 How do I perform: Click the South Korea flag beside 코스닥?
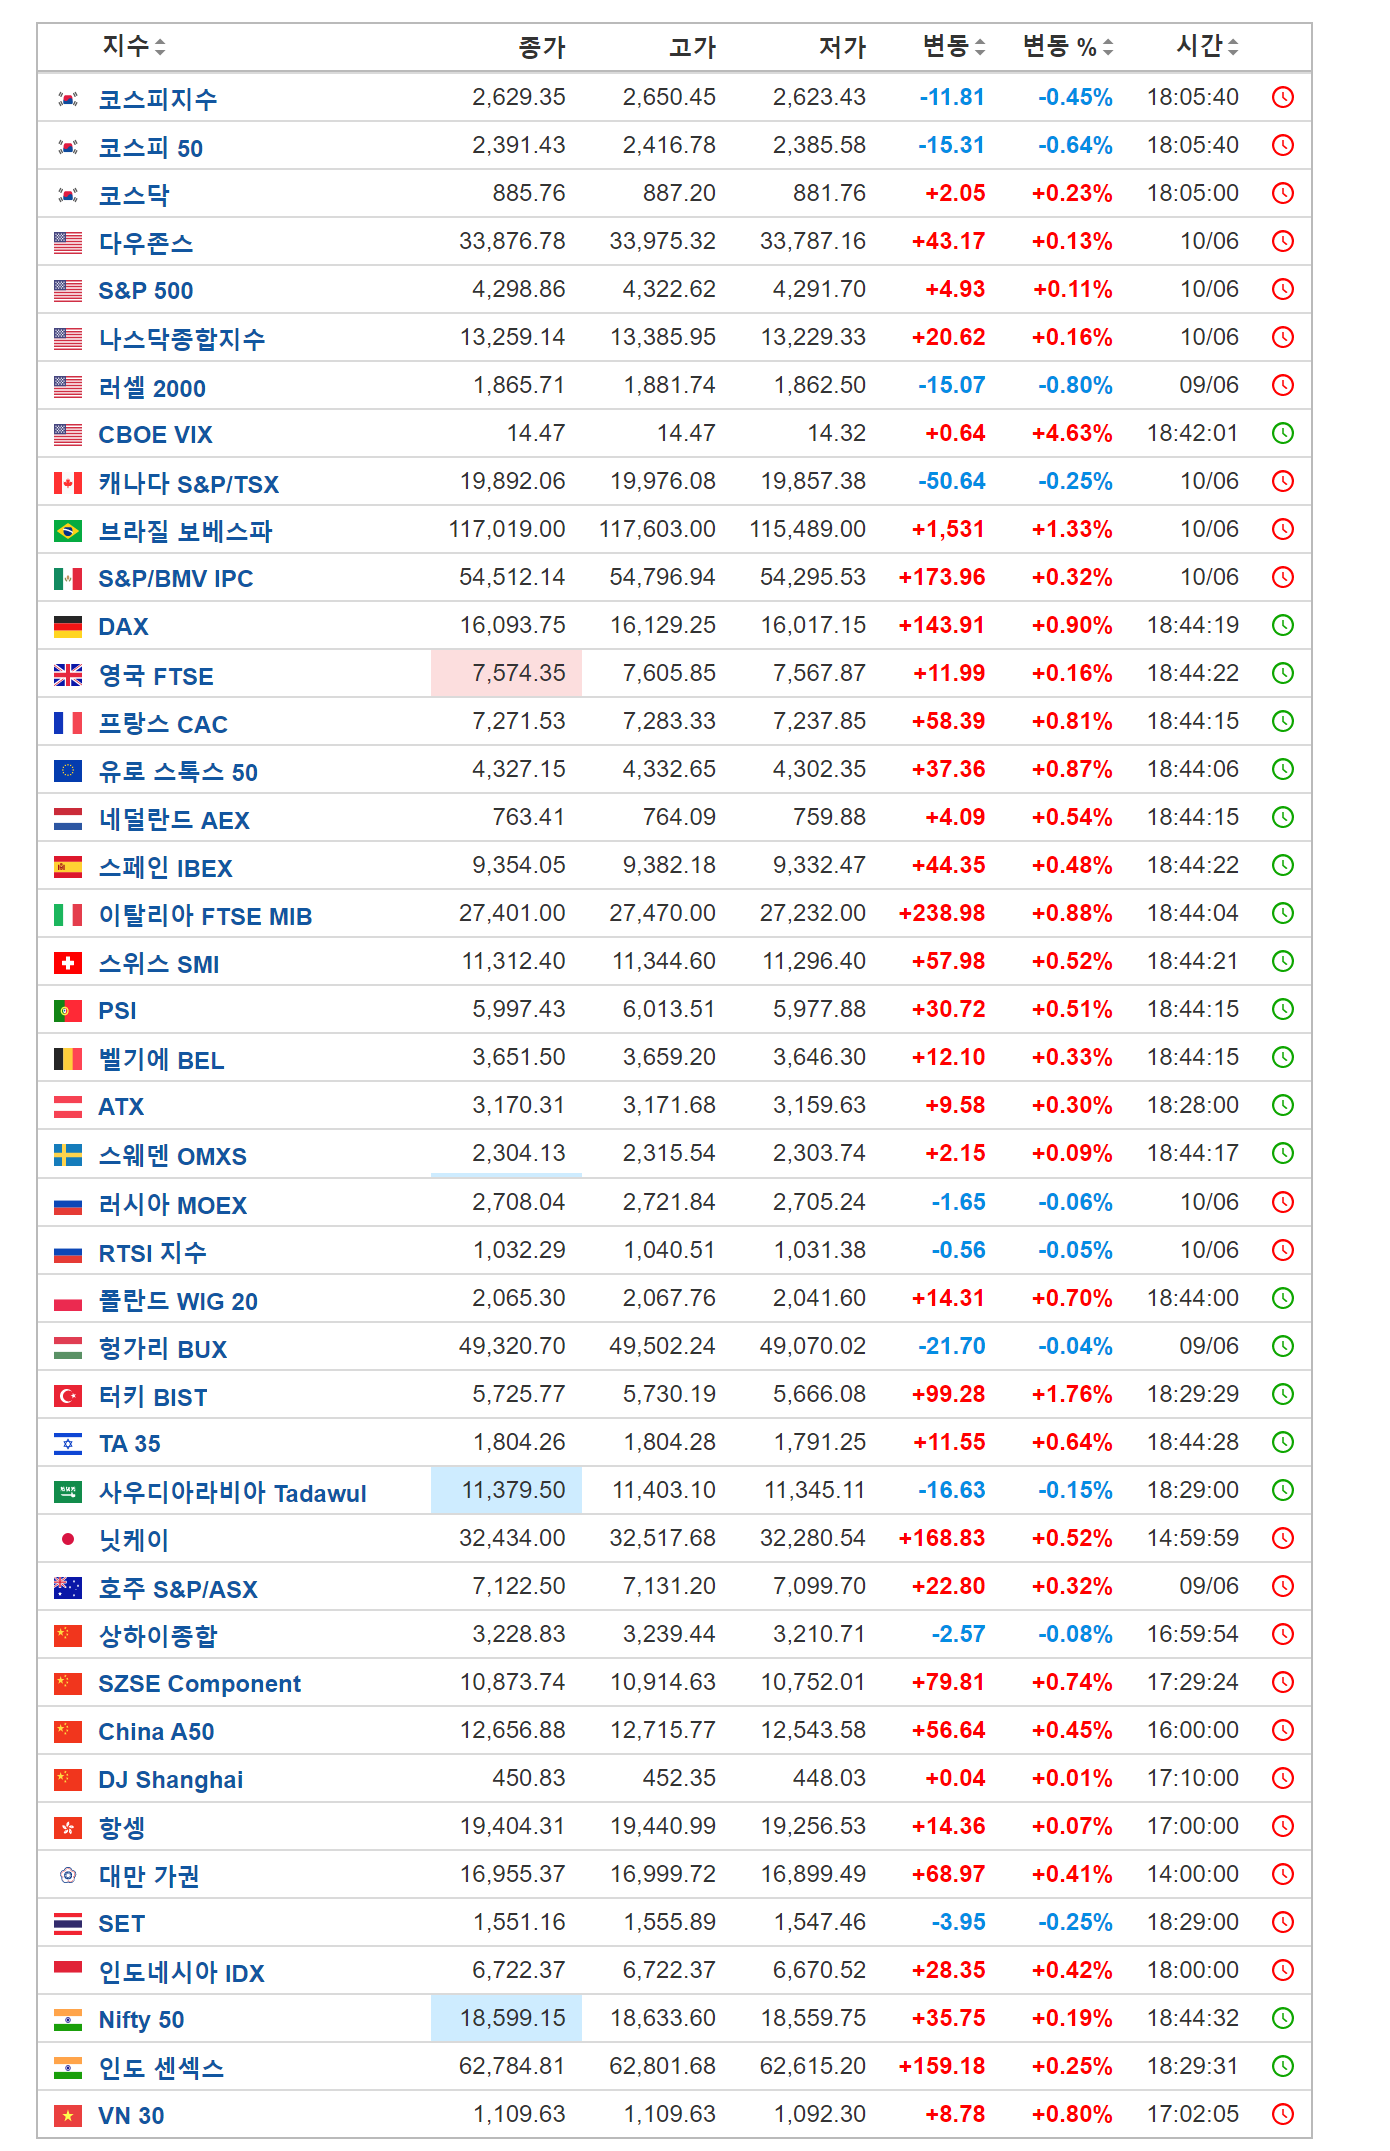[68, 195]
